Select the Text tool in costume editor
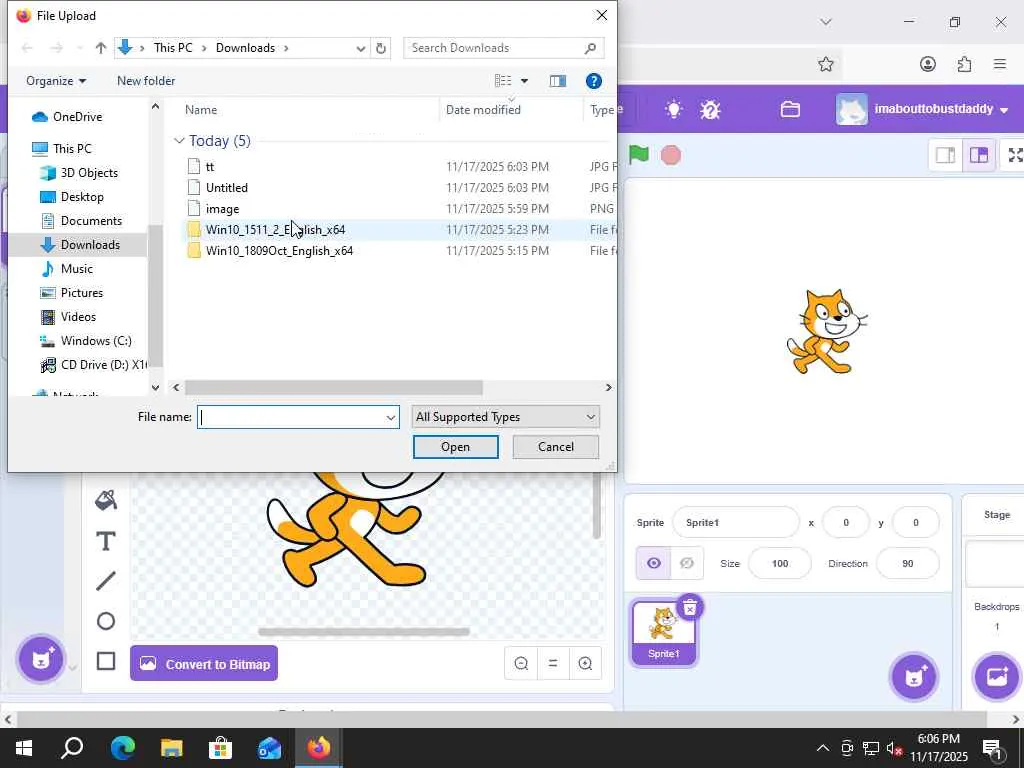 [106, 541]
